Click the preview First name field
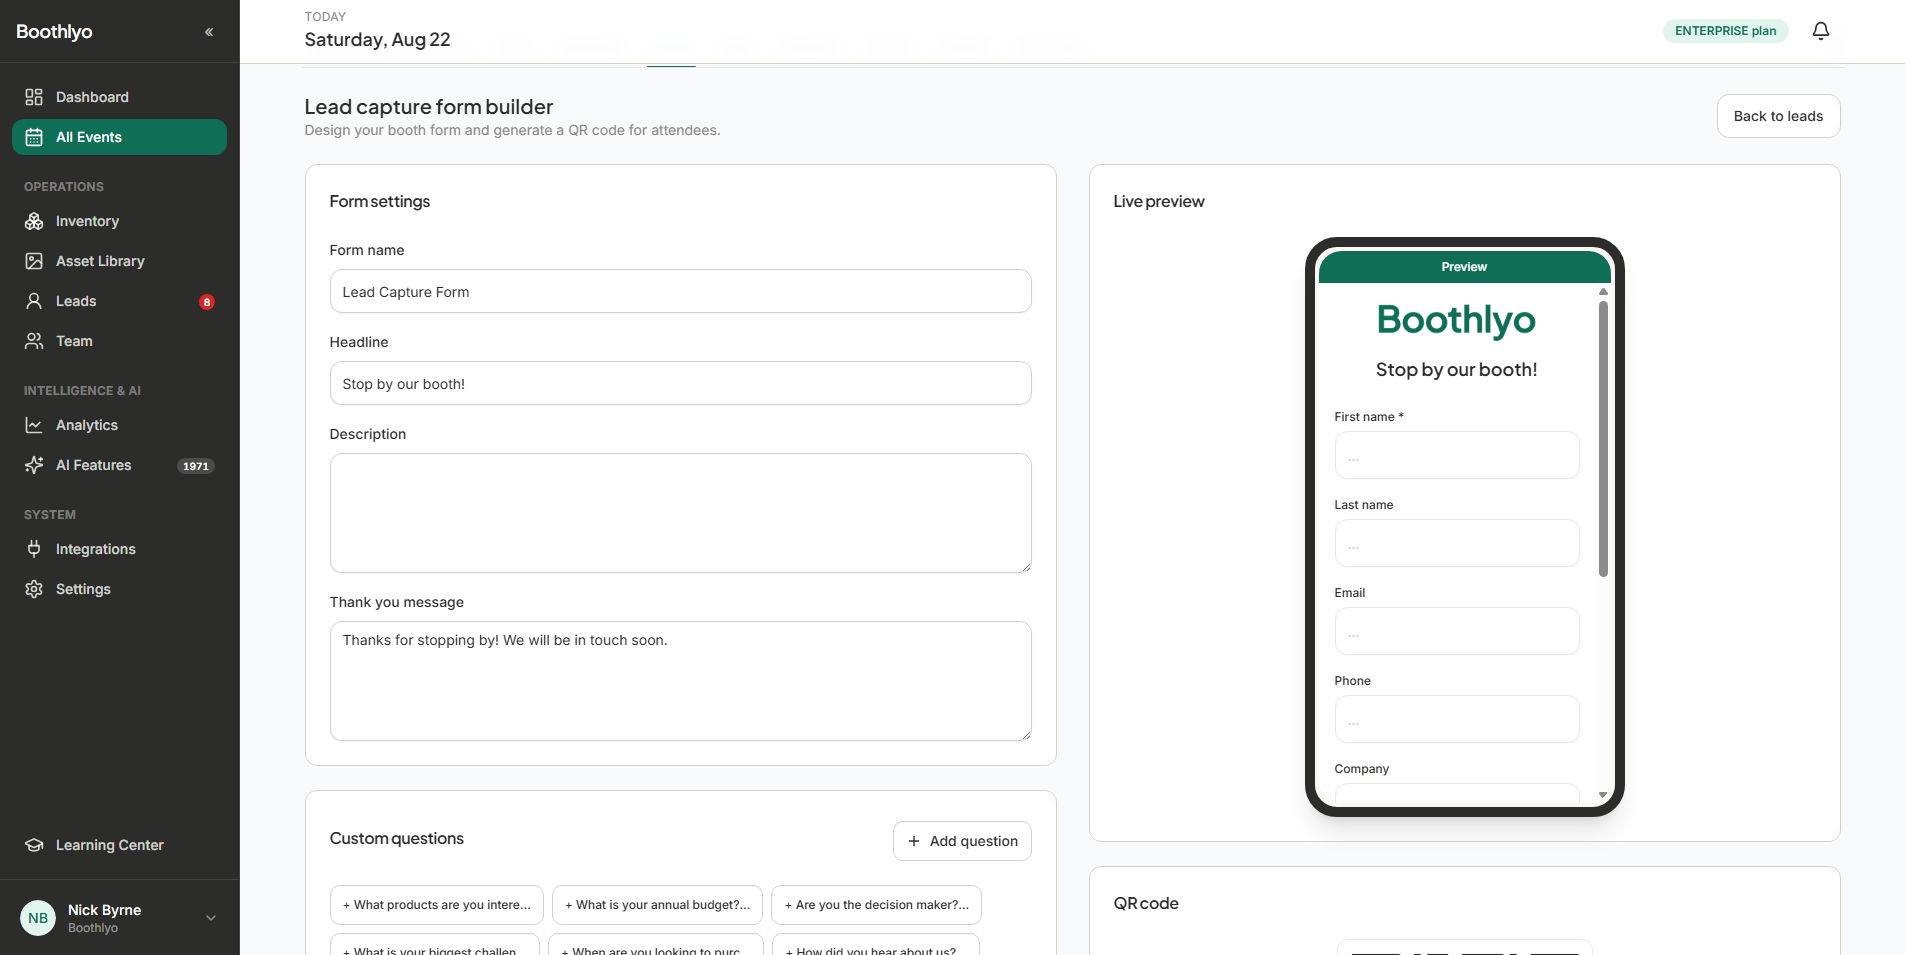Image resolution: width=1905 pixels, height=955 pixels. point(1456,455)
